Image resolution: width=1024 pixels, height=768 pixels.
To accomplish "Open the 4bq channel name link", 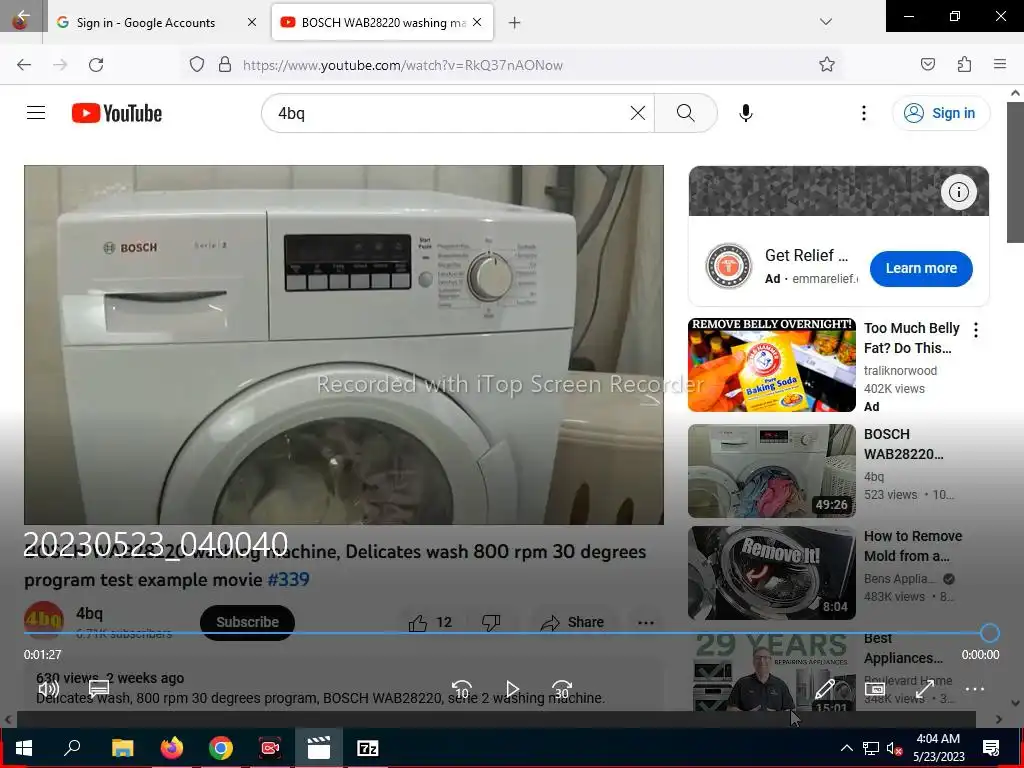I will tap(89, 614).
